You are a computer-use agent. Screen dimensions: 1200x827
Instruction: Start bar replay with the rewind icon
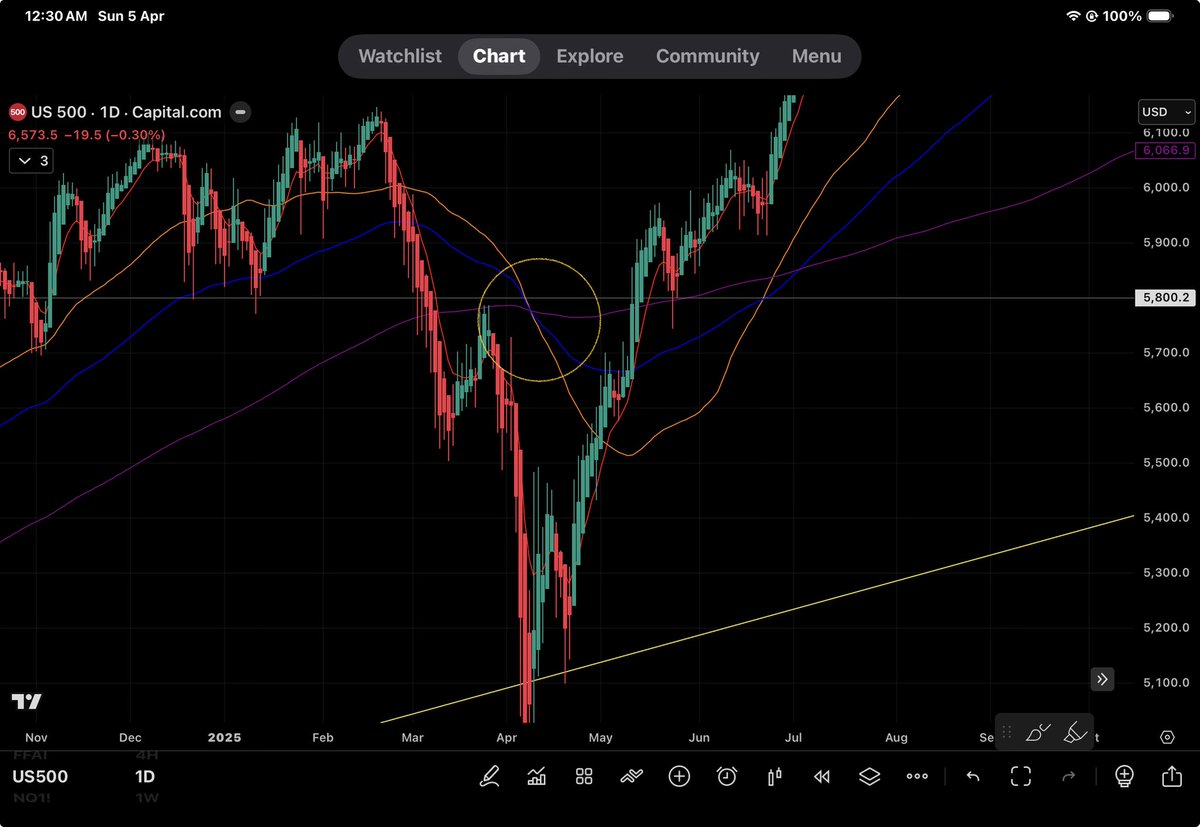click(x=822, y=776)
